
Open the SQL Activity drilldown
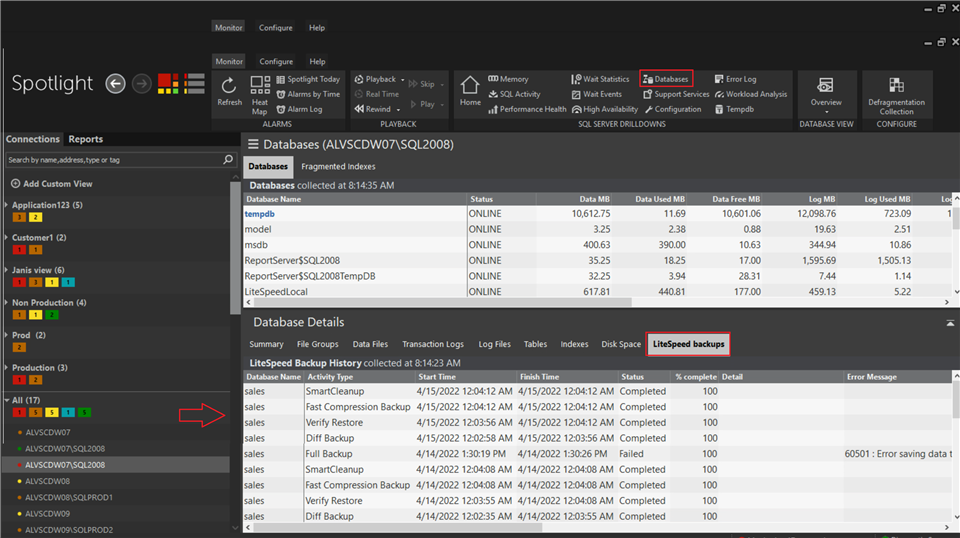[514, 94]
